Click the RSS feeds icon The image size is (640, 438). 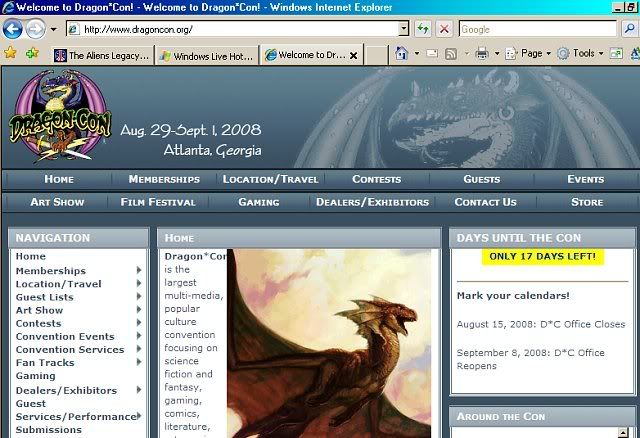click(x=451, y=53)
